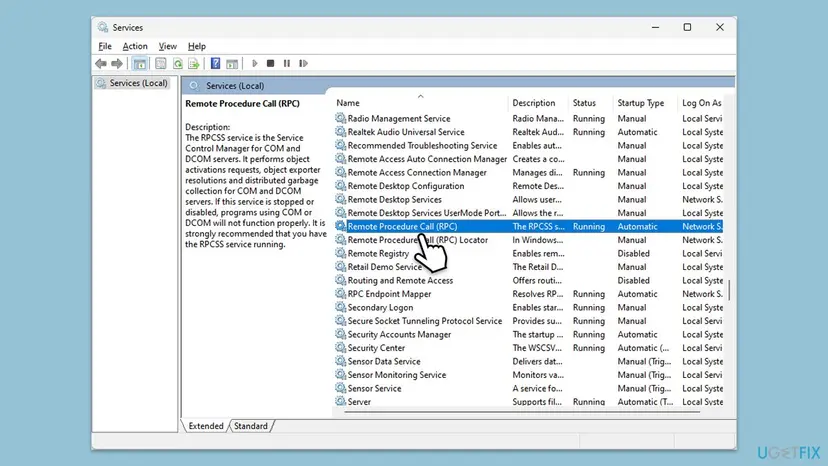Sort by the Description column header
The image size is (828, 466).
[538, 103]
